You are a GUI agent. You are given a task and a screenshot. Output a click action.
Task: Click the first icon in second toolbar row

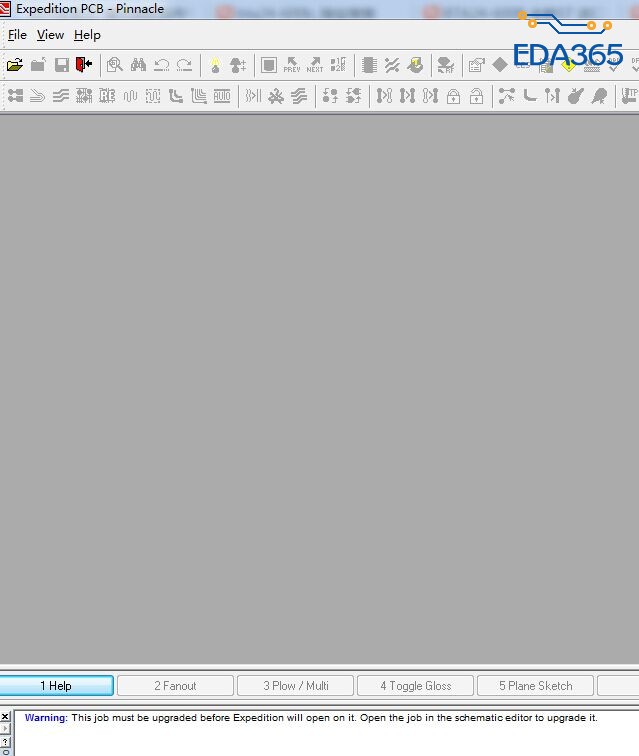tap(15, 96)
